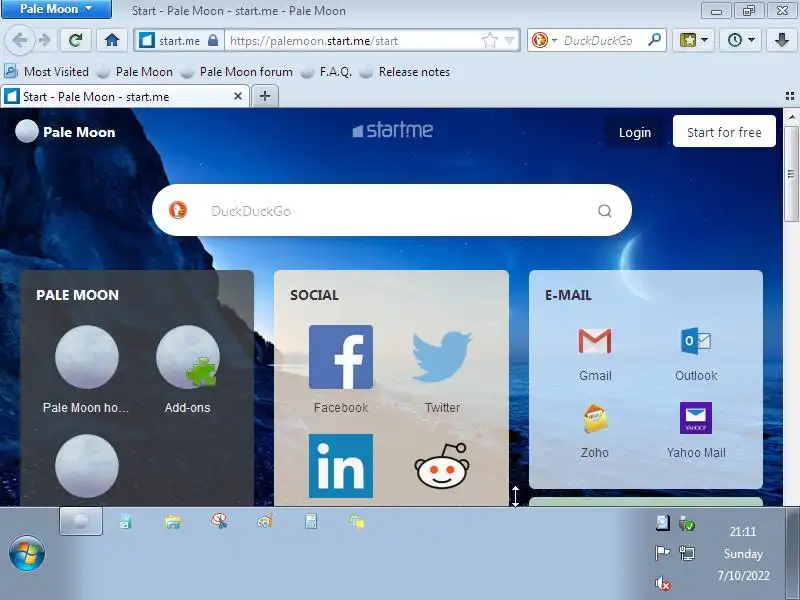Click the Pale Moon taskbar button

click(81, 521)
